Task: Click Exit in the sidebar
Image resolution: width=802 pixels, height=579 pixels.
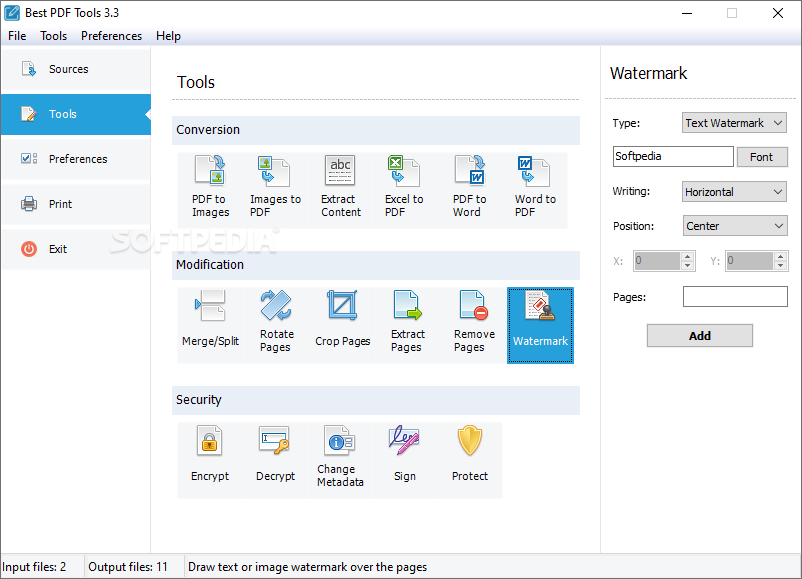Action: (x=76, y=249)
